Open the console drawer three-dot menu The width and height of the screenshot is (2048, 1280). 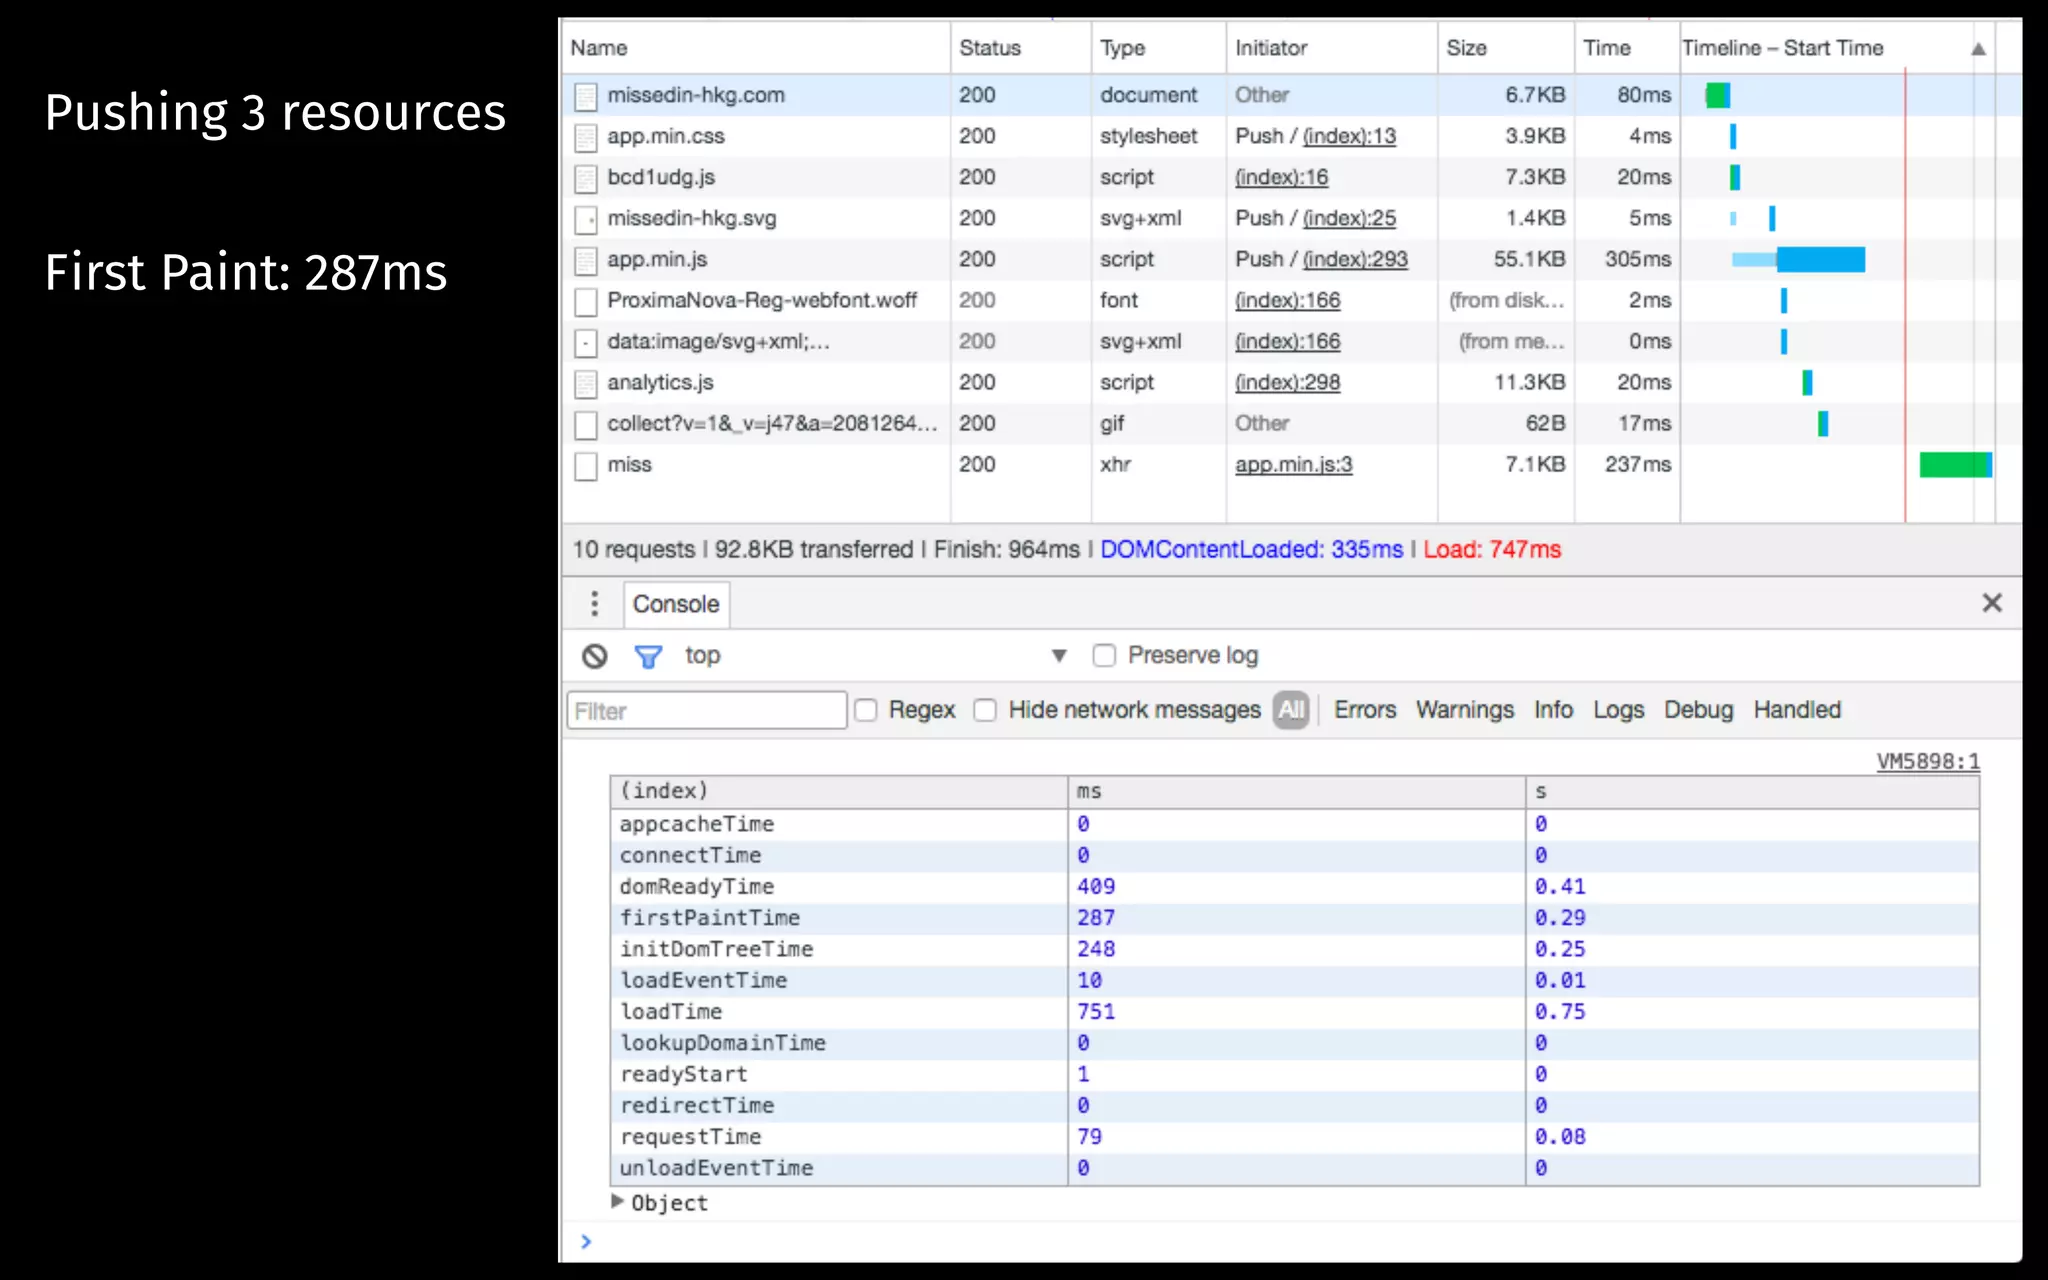pos(595,603)
